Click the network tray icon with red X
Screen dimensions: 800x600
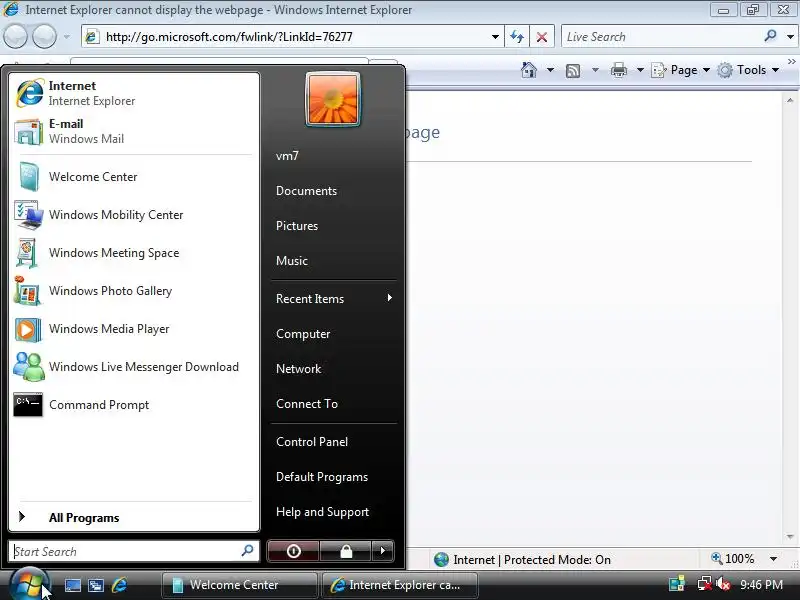pyautogui.click(x=705, y=584)
